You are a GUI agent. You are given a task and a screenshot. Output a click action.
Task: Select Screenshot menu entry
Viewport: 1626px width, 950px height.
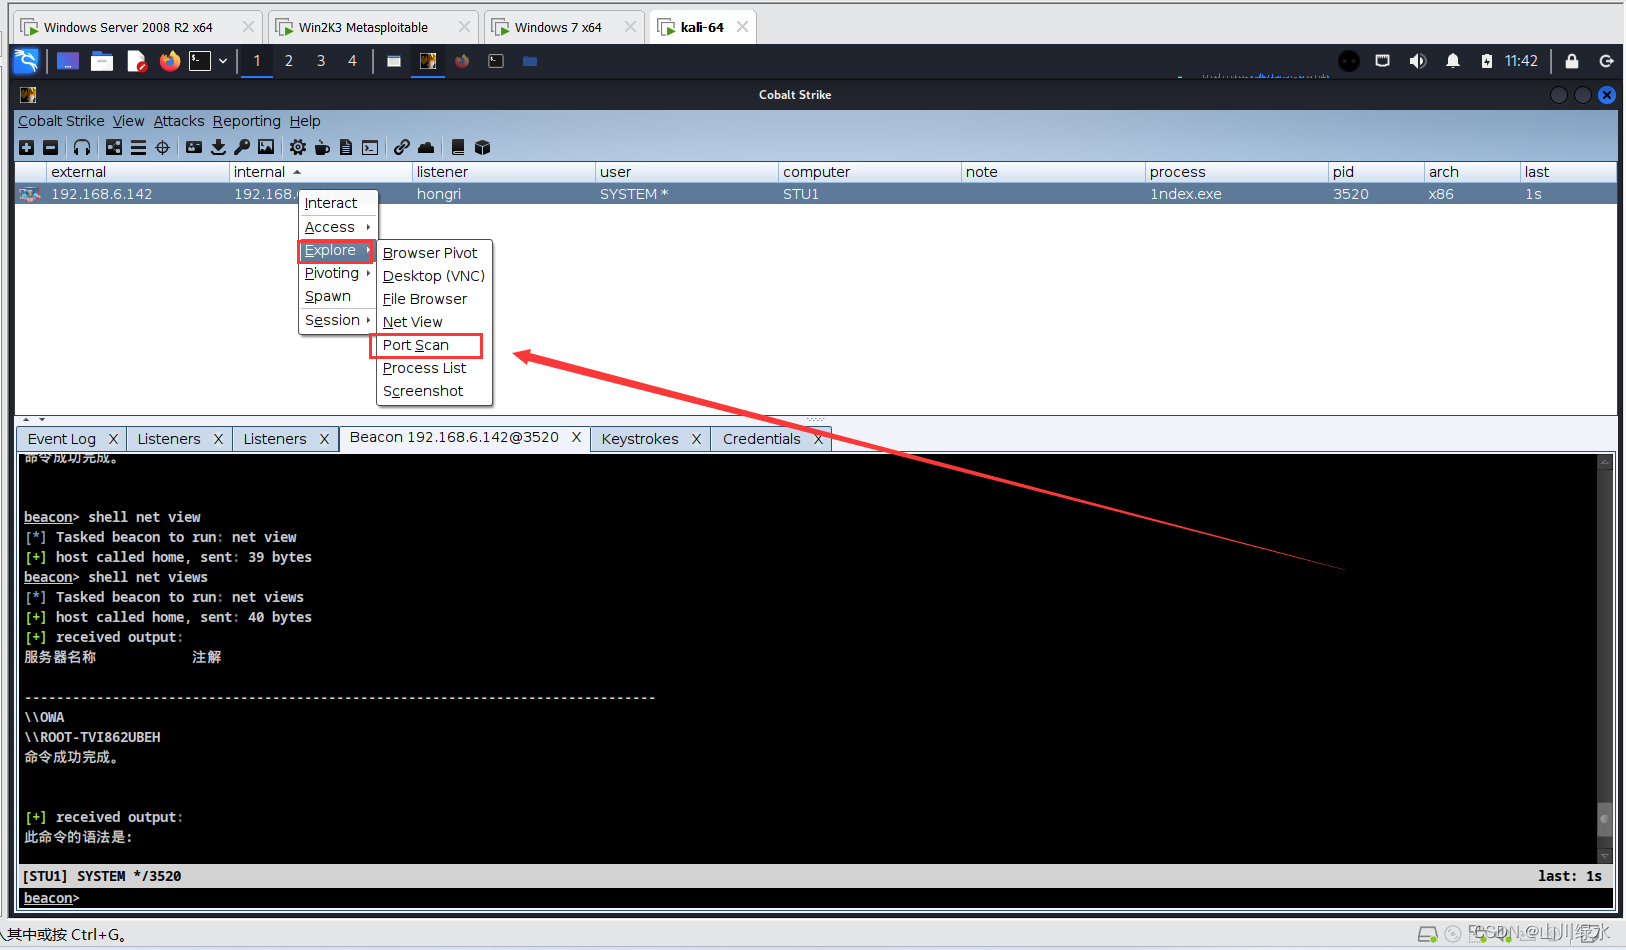[434, 391]
